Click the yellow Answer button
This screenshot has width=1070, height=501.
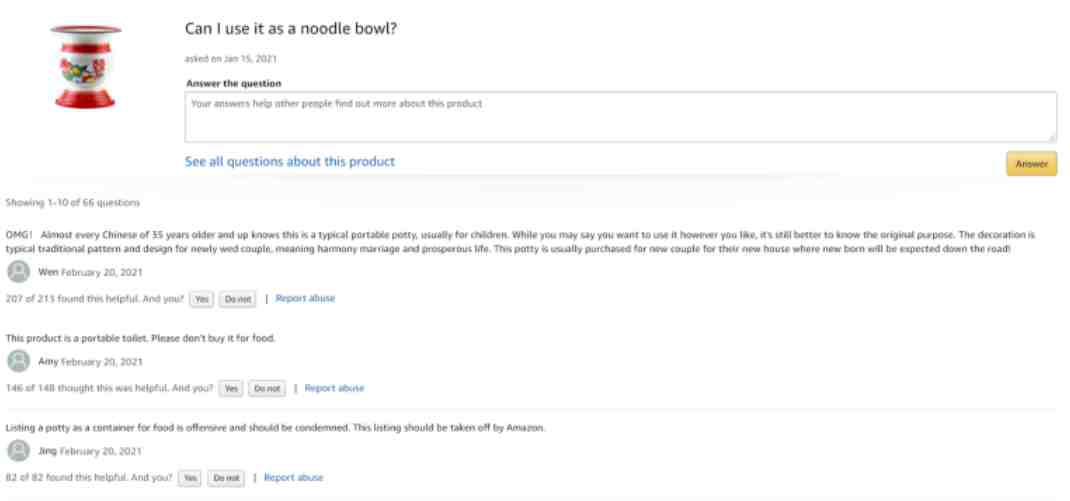tap(1031, 164)
